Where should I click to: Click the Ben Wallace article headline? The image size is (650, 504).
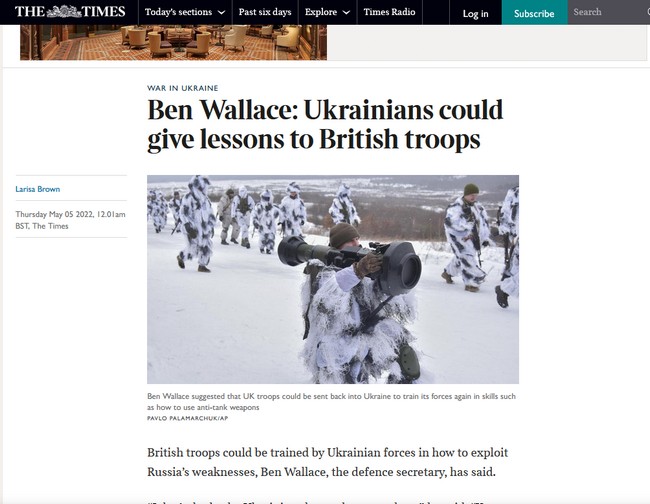pyautogui.click(x=325, y=124)
